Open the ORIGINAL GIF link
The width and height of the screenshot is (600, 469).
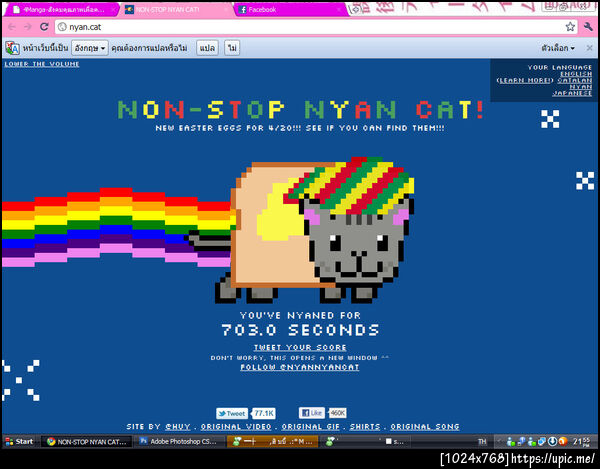click(x=310, y=427)
